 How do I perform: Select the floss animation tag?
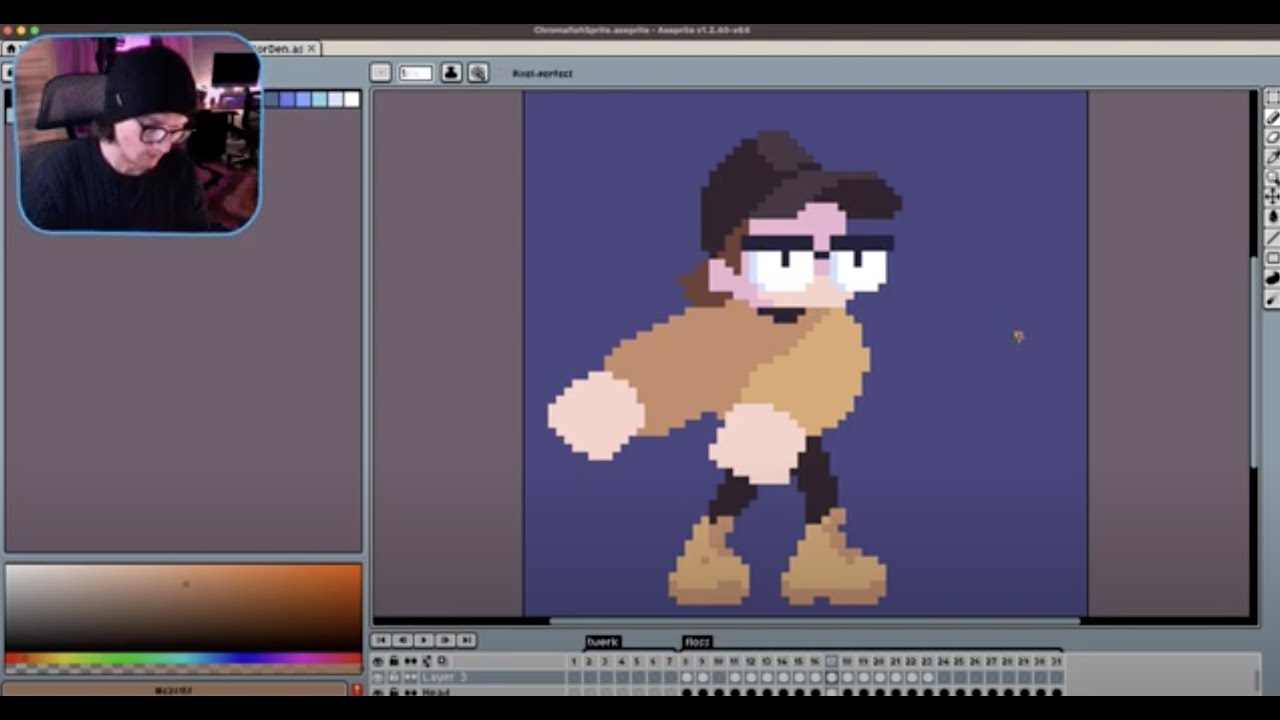[697, 642]
